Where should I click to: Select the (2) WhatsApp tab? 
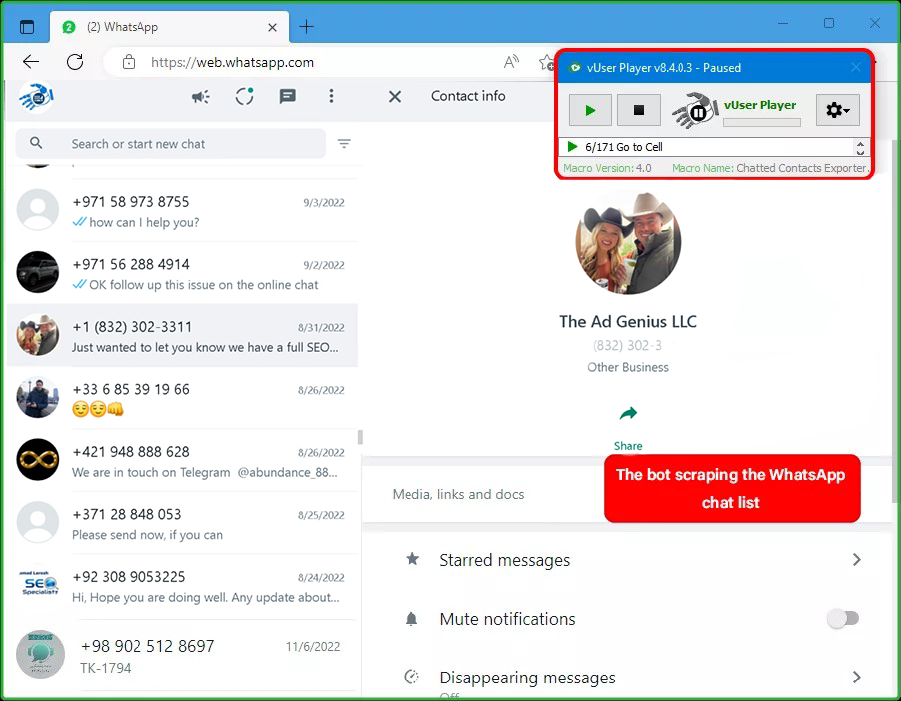[x=170, y=27]
